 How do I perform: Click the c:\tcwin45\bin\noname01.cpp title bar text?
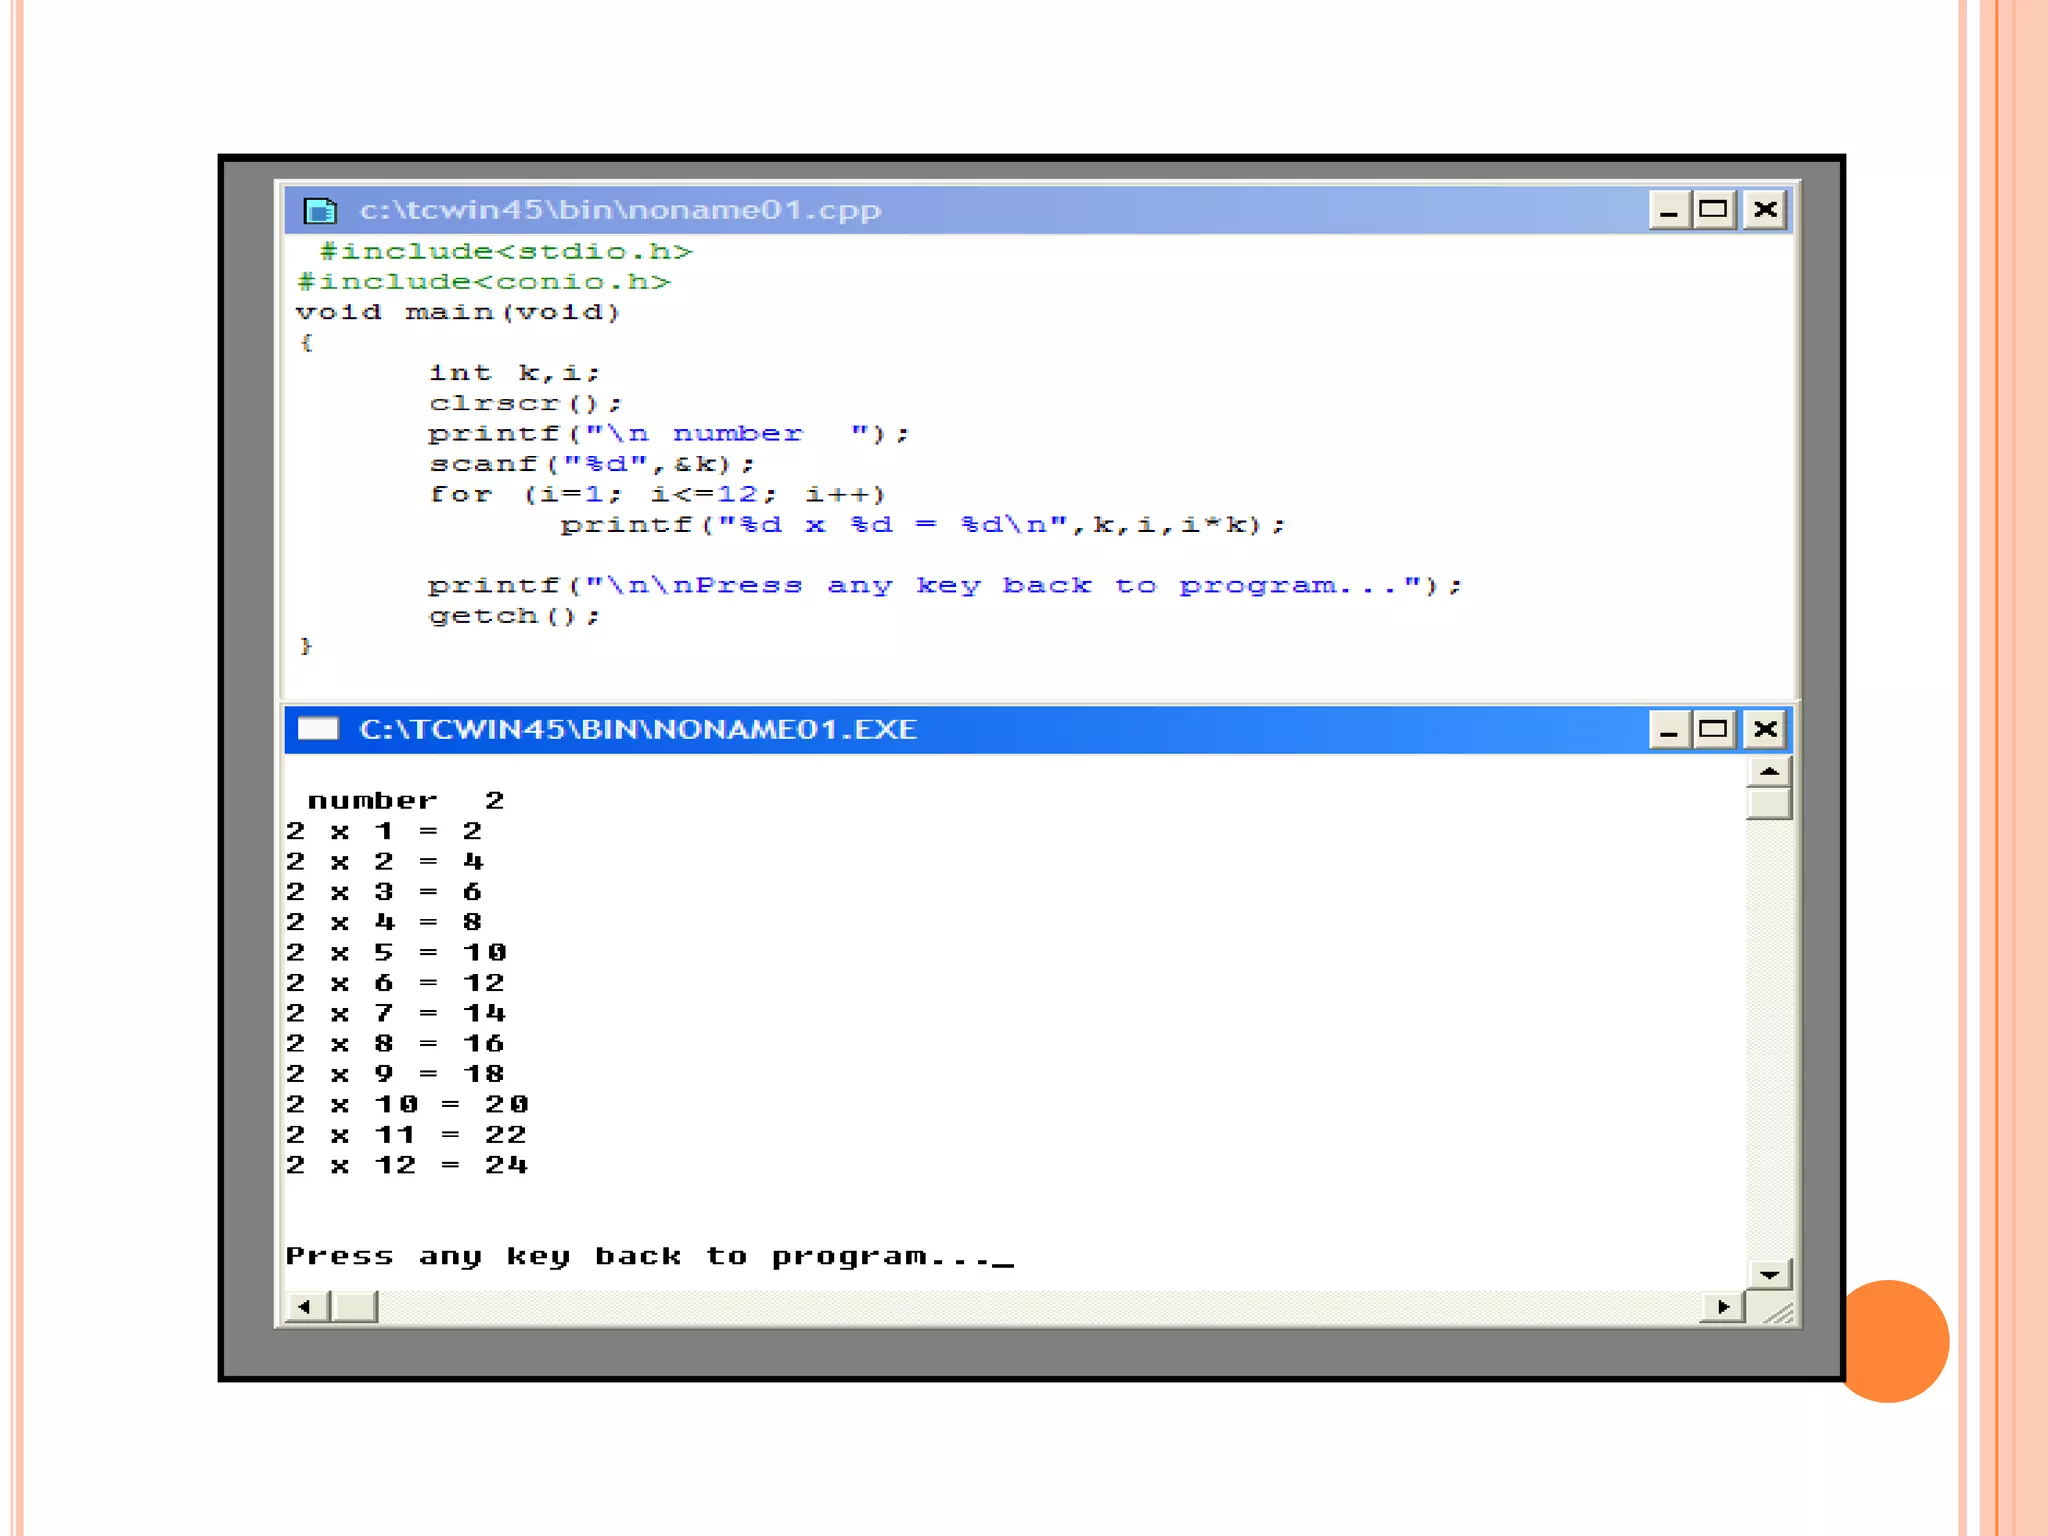point(620,210)
